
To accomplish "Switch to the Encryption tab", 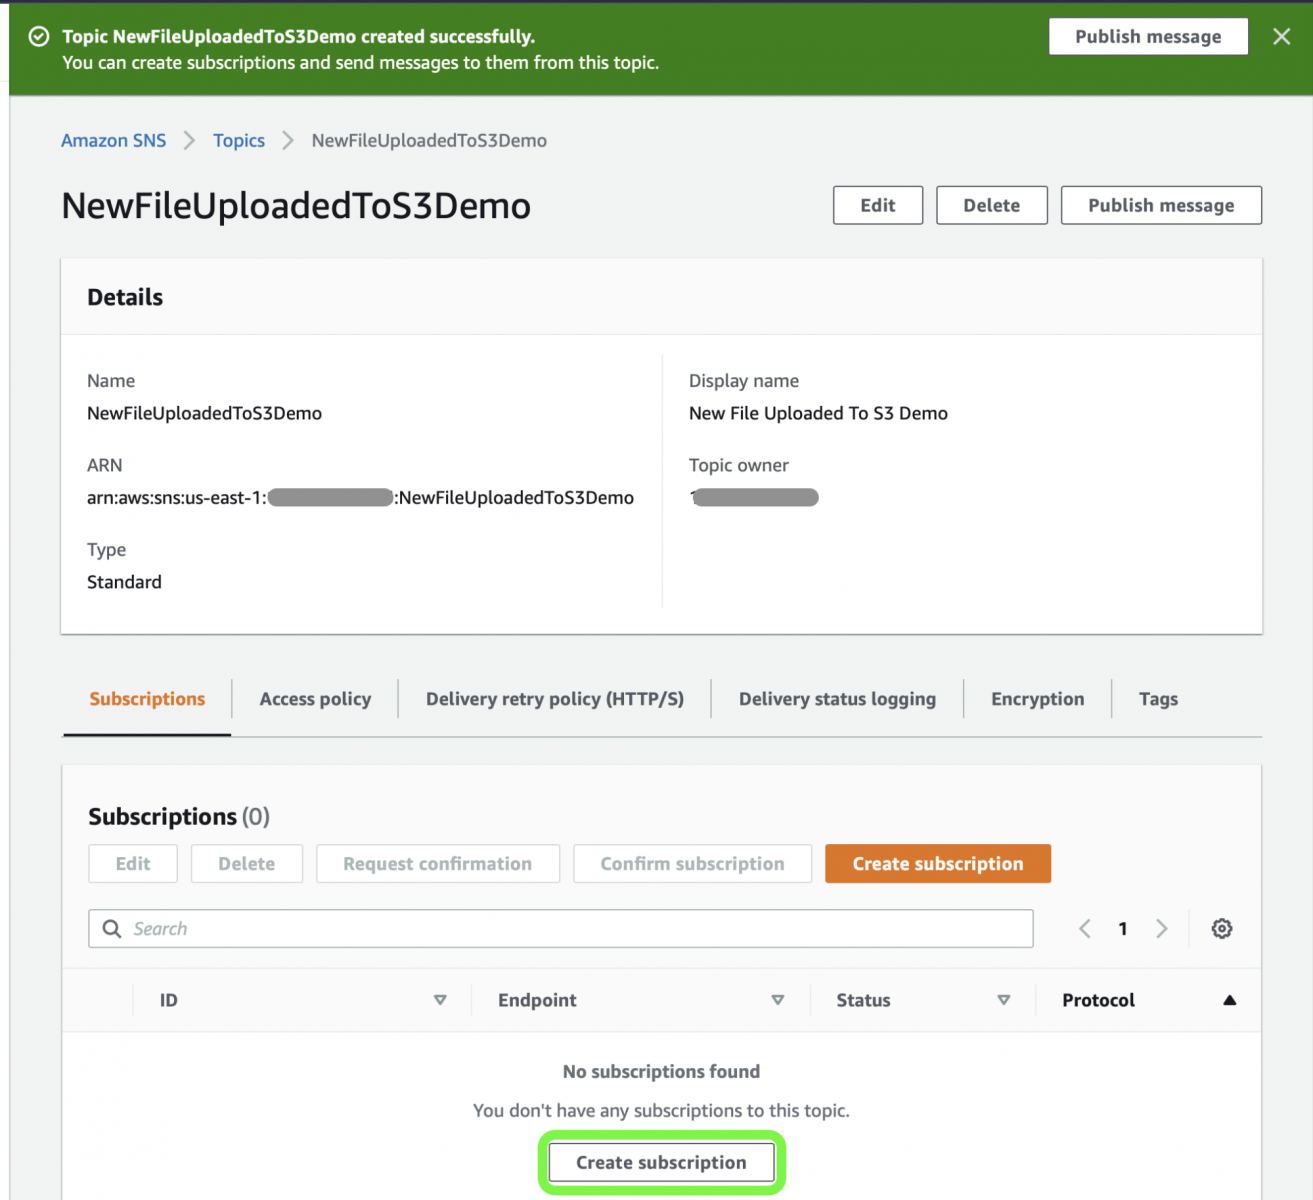I will [x=1038, y=699].
